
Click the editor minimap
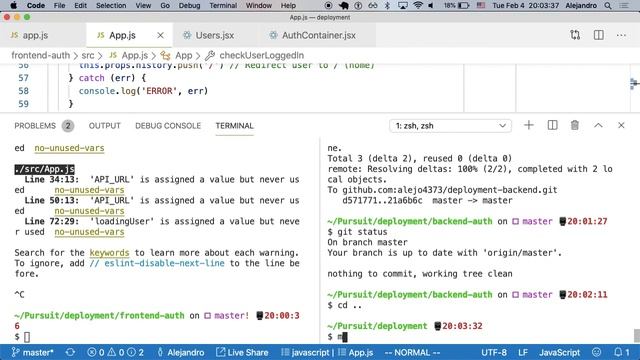(634, 84)
